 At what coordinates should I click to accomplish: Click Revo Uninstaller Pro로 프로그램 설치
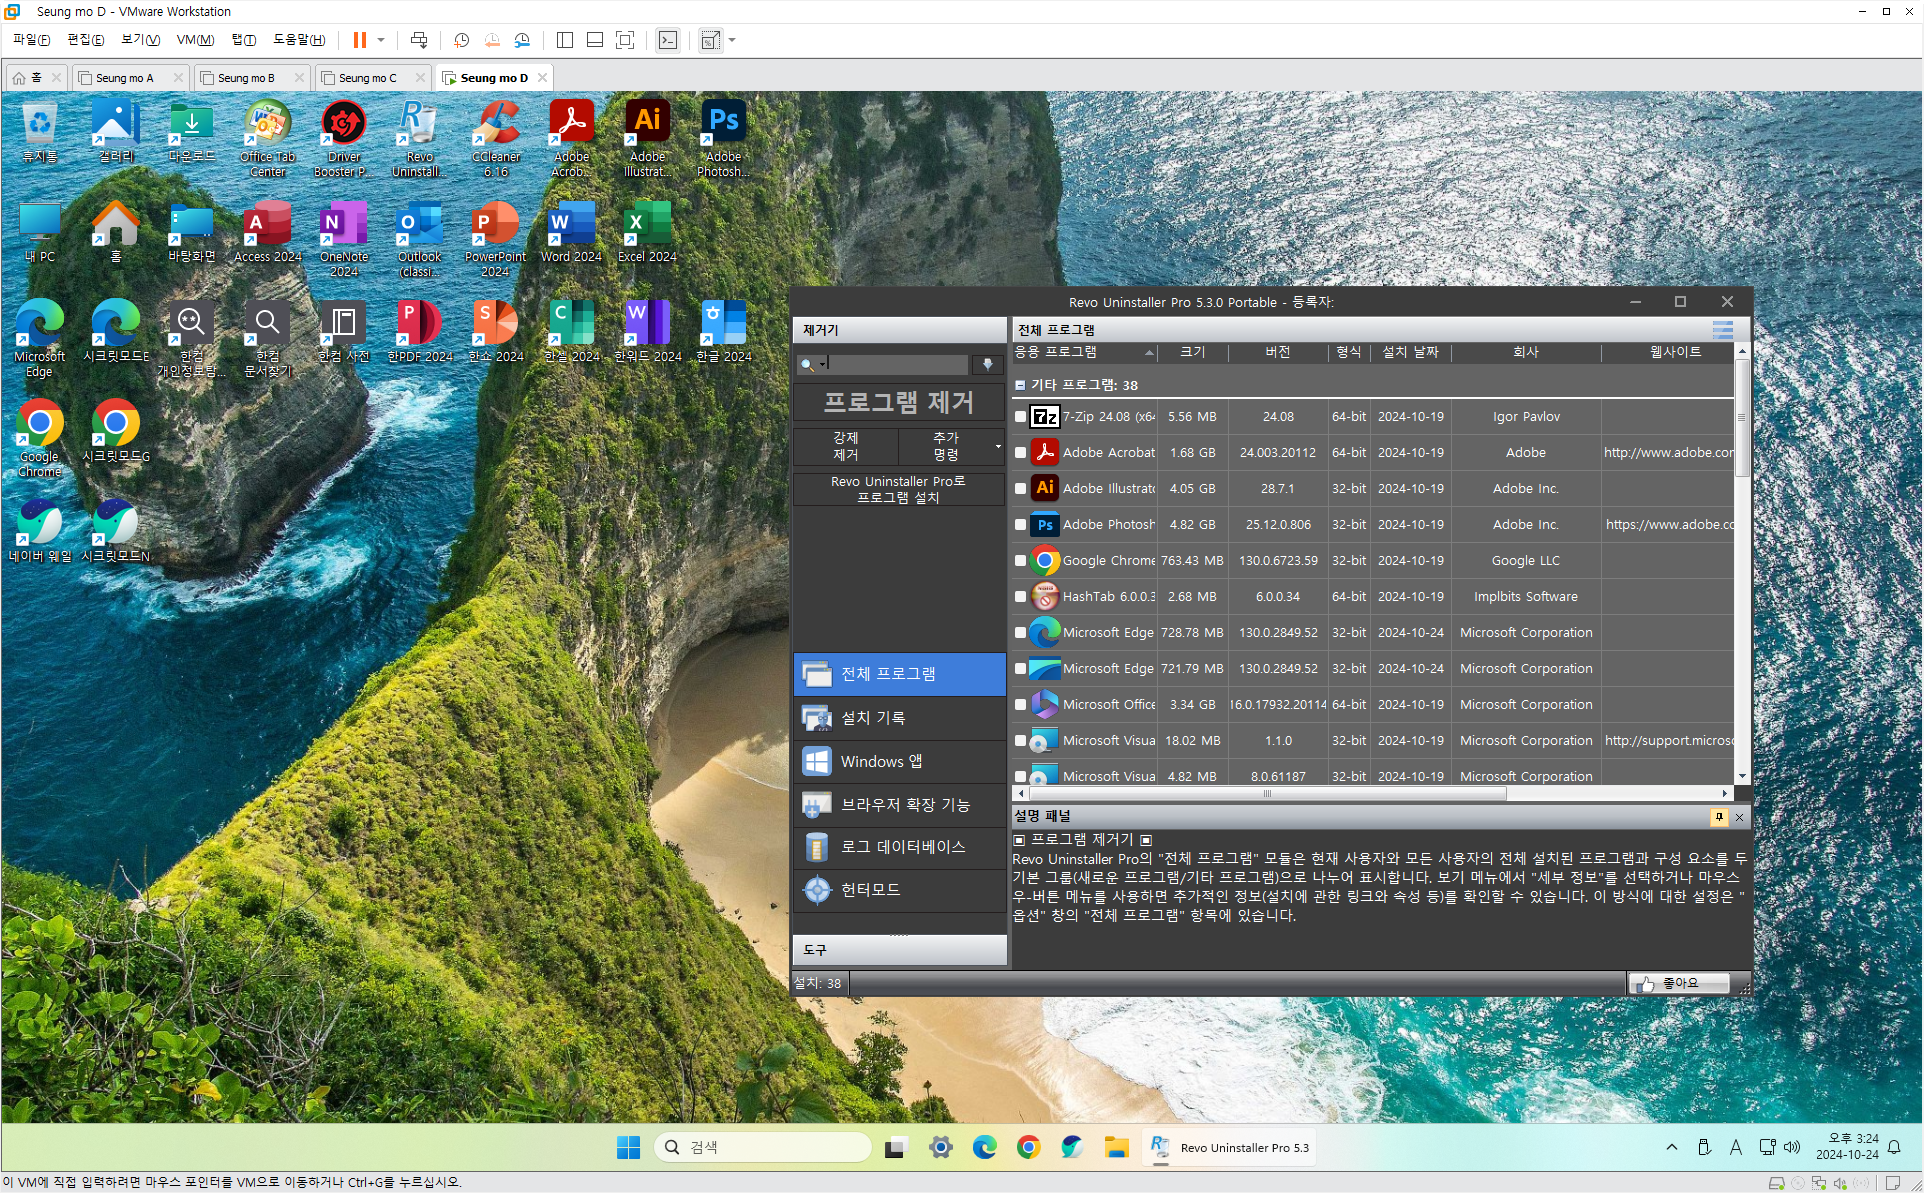click(899, 489)
